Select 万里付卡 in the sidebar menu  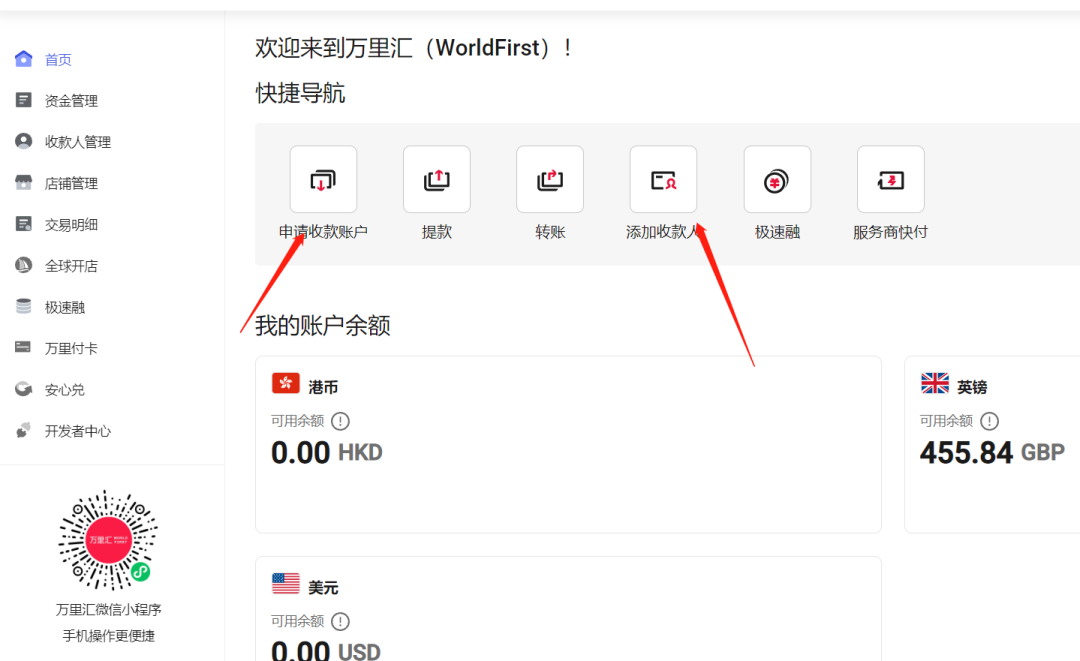click(71, 348)
